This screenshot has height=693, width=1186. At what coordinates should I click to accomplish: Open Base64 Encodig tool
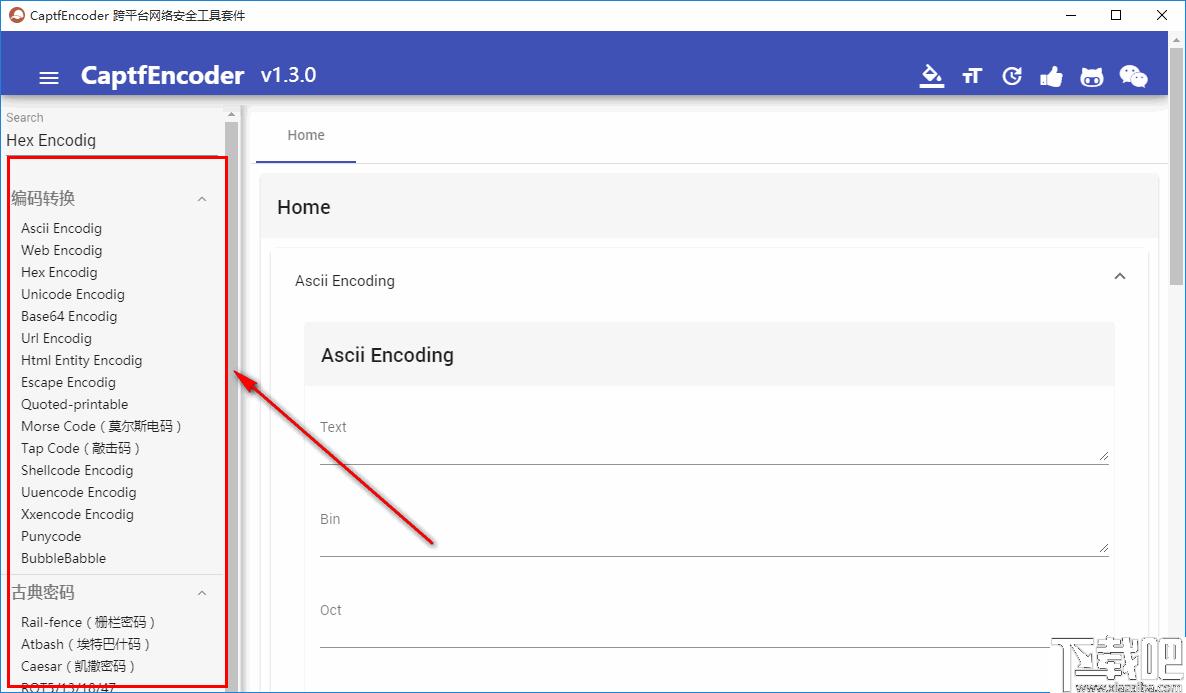pyautogui.click(x=69, y=316)
